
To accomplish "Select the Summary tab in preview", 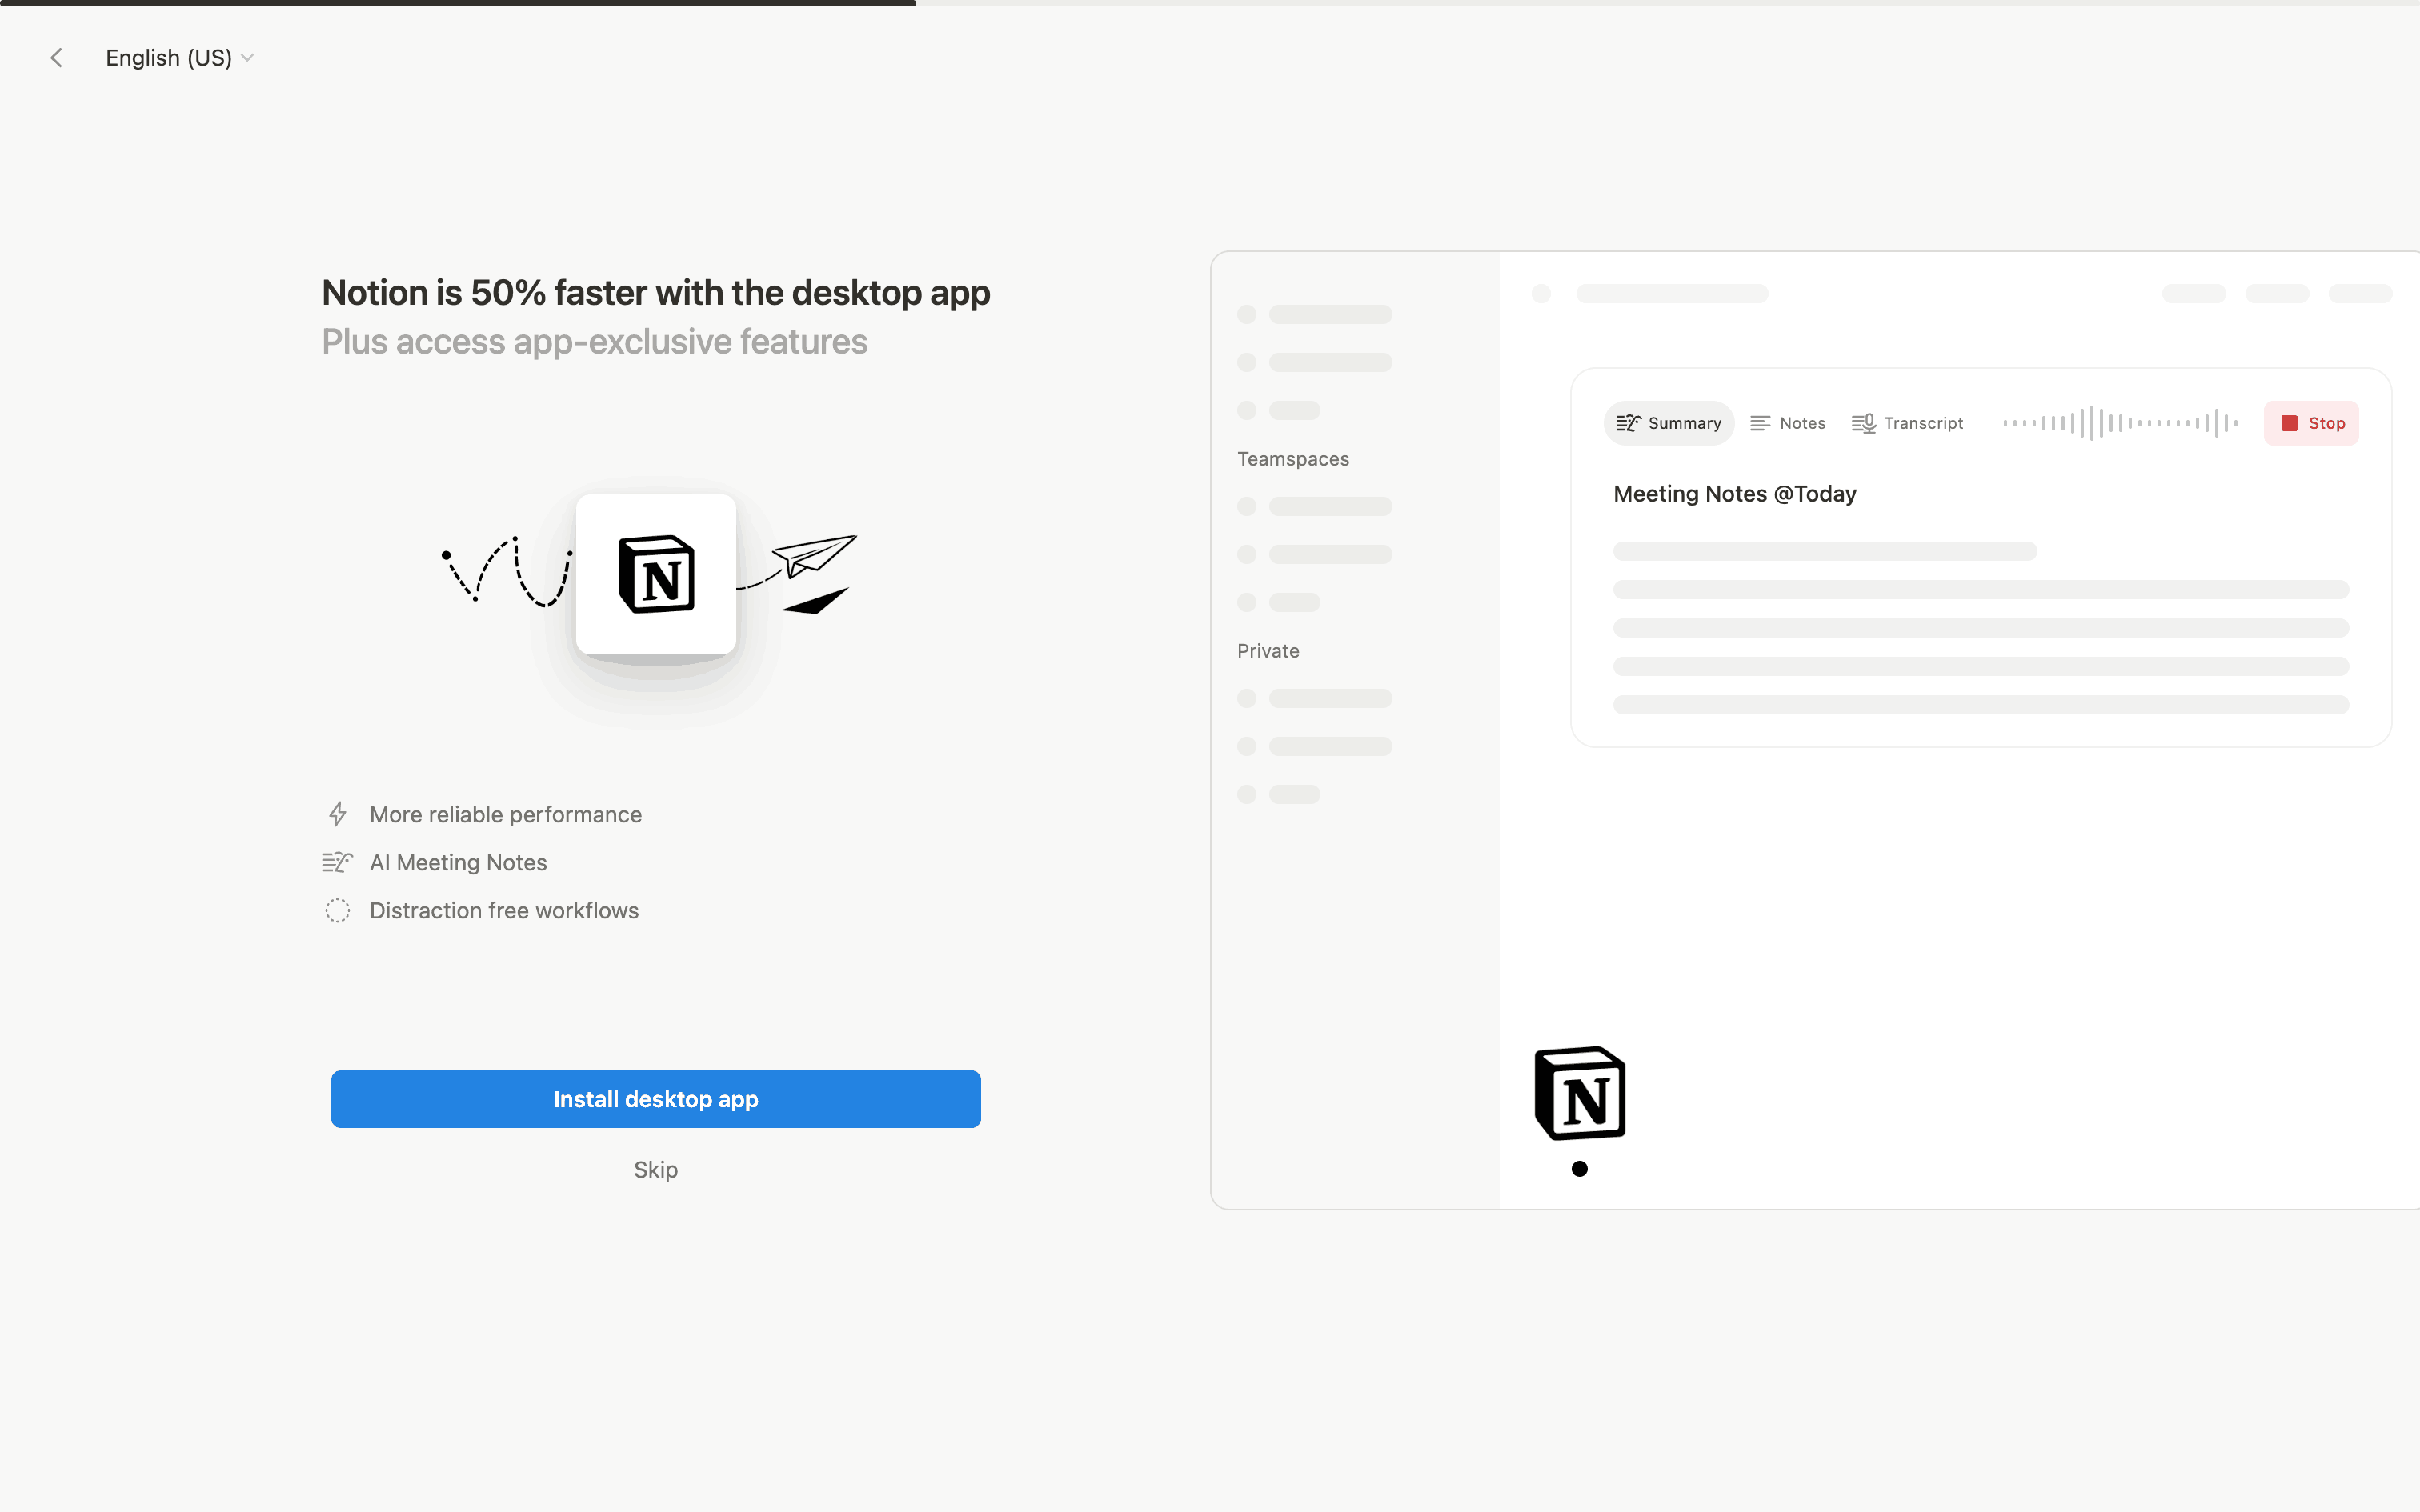I will tap(1669, 423).
